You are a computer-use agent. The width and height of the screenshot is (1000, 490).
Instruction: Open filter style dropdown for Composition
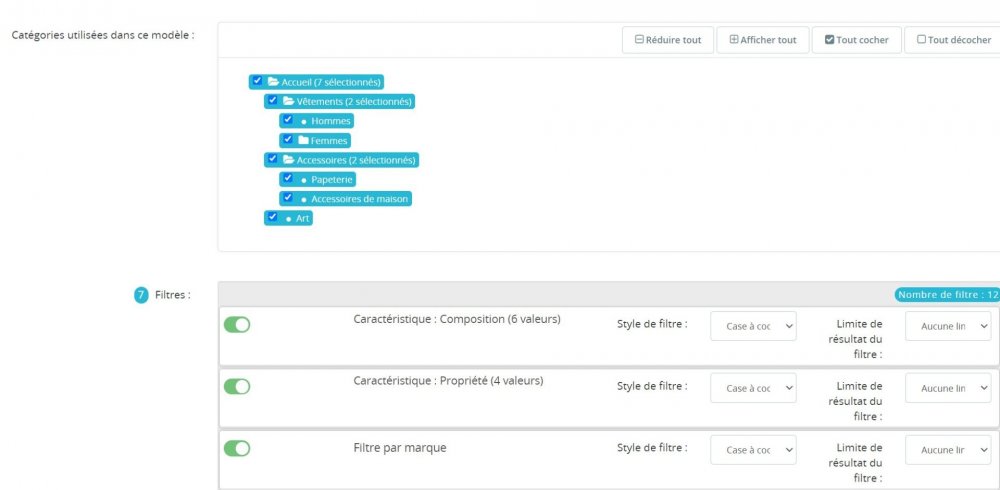click(x=753, y=326)
